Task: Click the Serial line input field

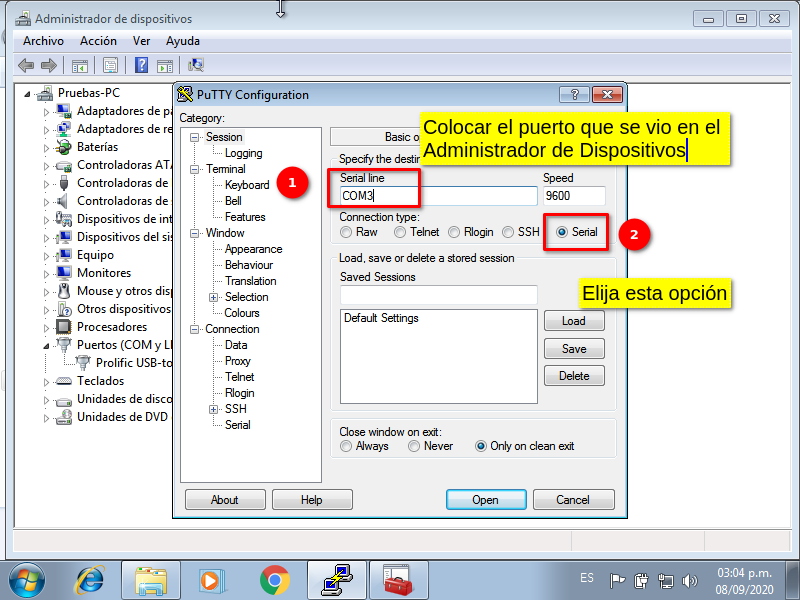Action: tap(437, 195)
